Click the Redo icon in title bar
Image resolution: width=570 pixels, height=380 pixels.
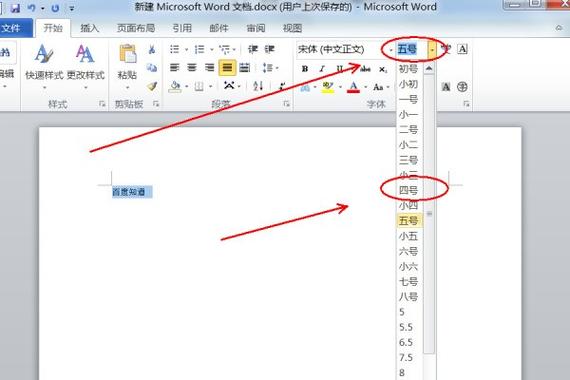55,8
